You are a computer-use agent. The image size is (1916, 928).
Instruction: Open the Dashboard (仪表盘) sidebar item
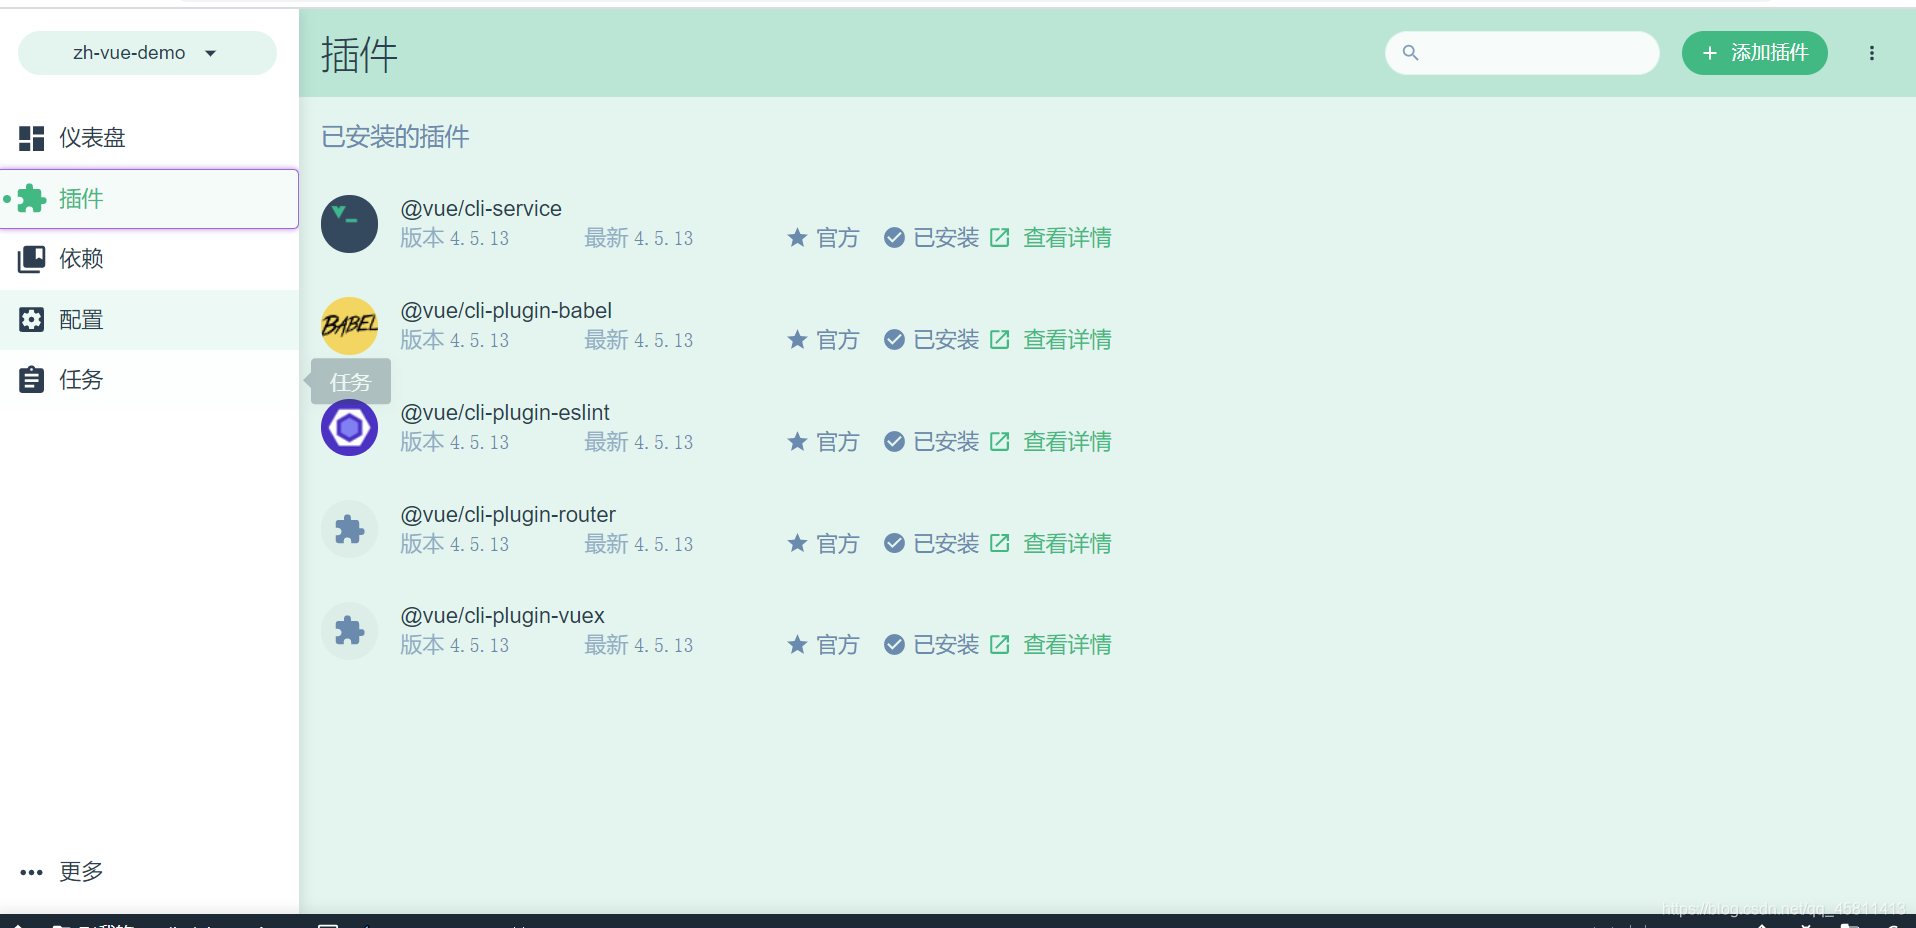[x=149, y=138]
